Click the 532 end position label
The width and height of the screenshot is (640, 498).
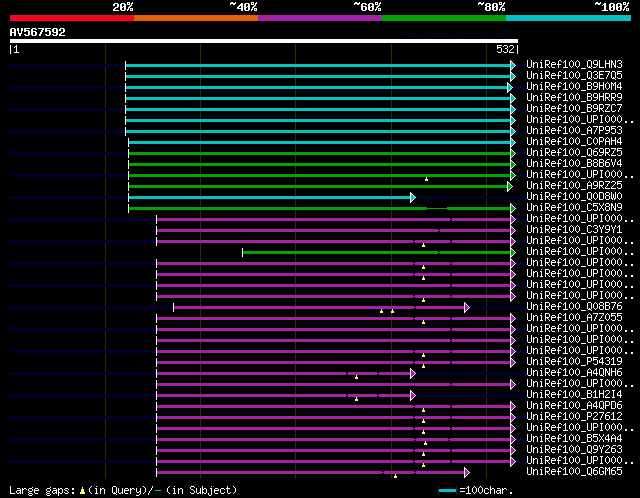(x=505, y=49)
